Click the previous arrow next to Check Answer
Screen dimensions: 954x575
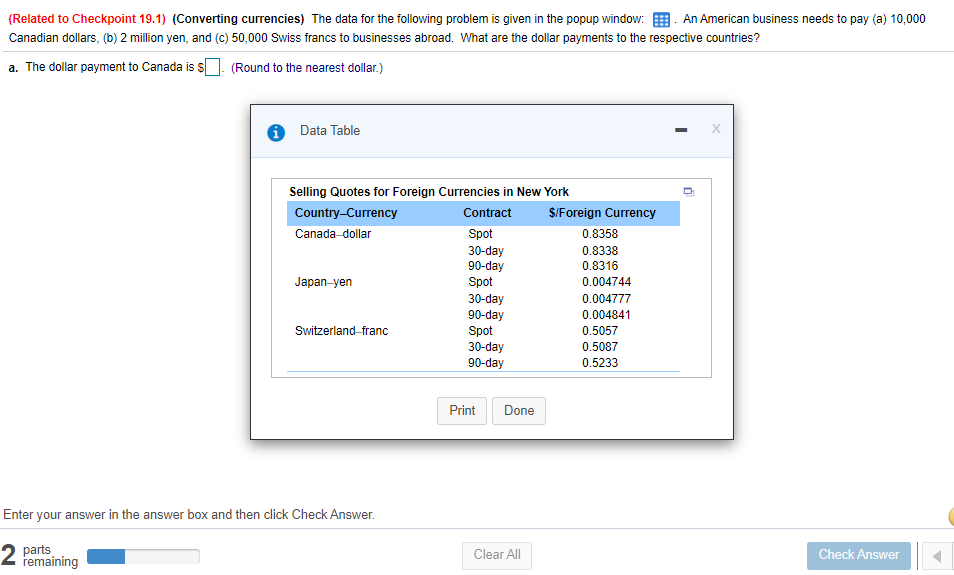937,556
